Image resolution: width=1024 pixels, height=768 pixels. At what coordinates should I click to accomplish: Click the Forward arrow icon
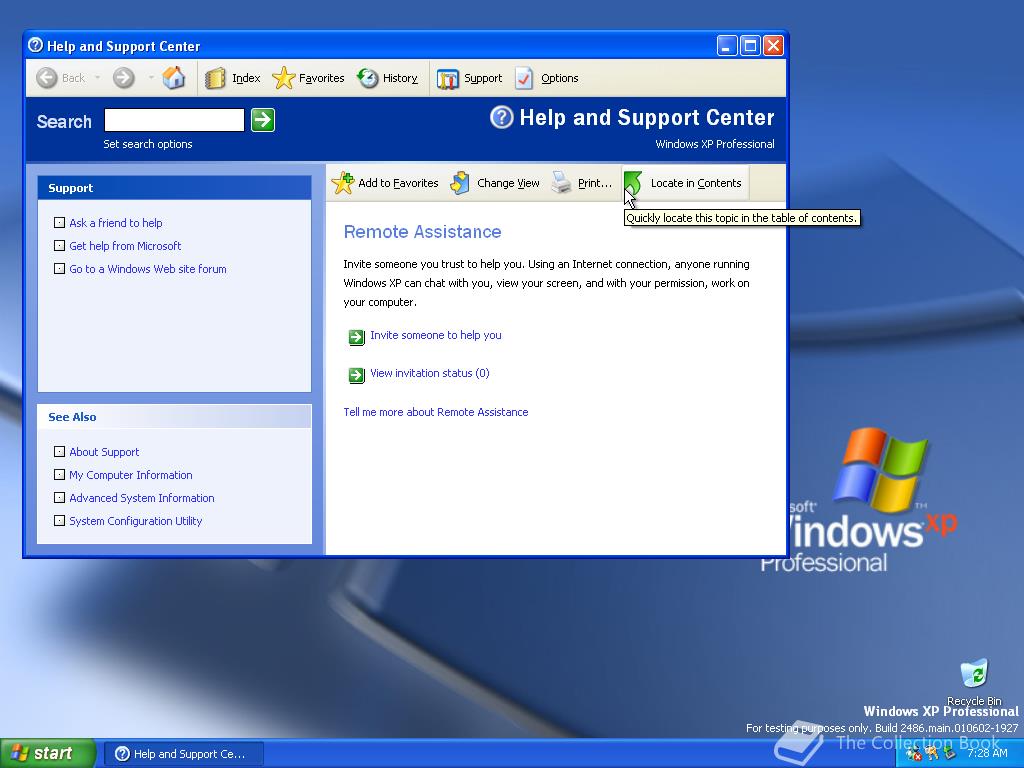[x=123, y=78]
